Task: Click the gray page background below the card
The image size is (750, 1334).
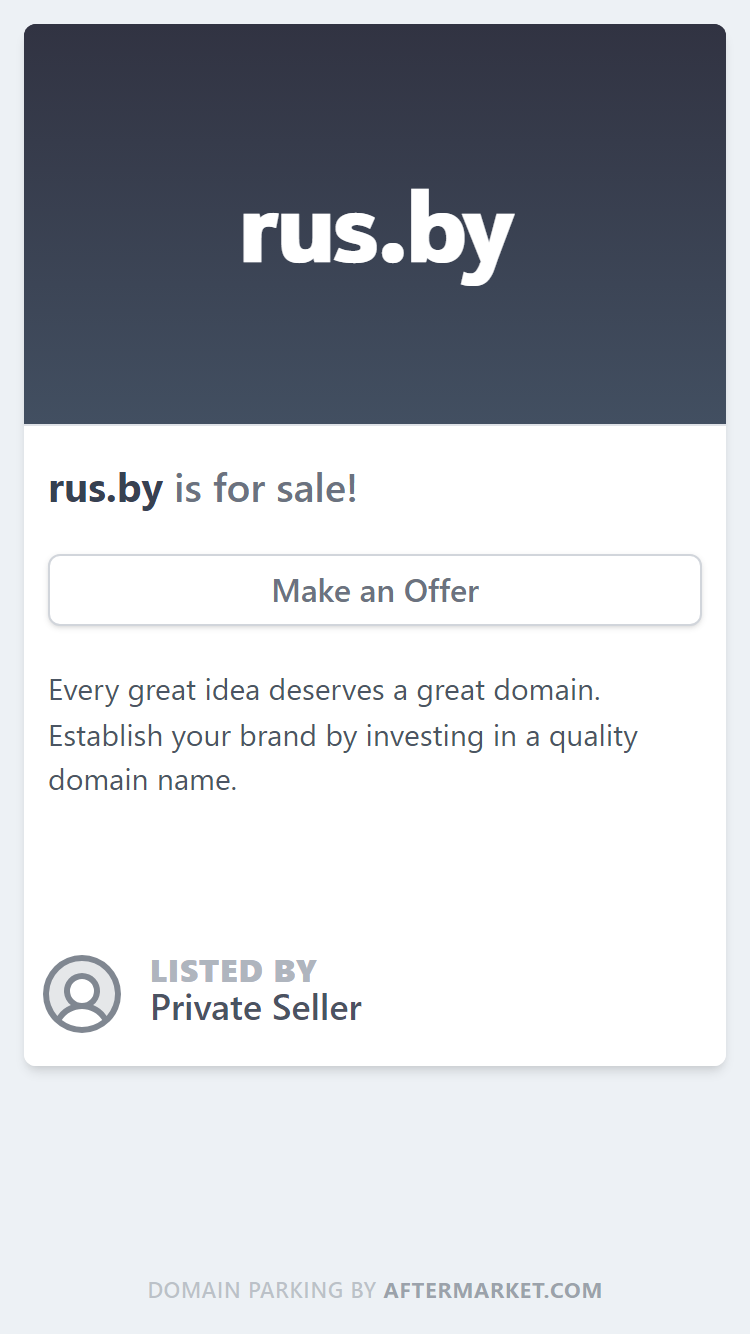Action: point(375,1170)
